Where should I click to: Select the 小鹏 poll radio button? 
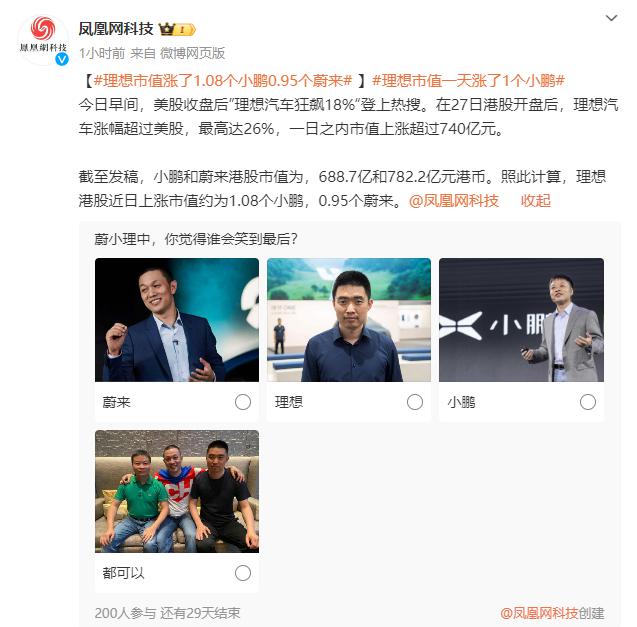click(587, 402)
